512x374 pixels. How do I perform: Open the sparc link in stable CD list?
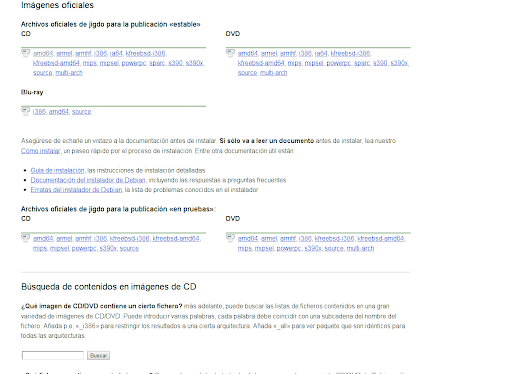157,63
